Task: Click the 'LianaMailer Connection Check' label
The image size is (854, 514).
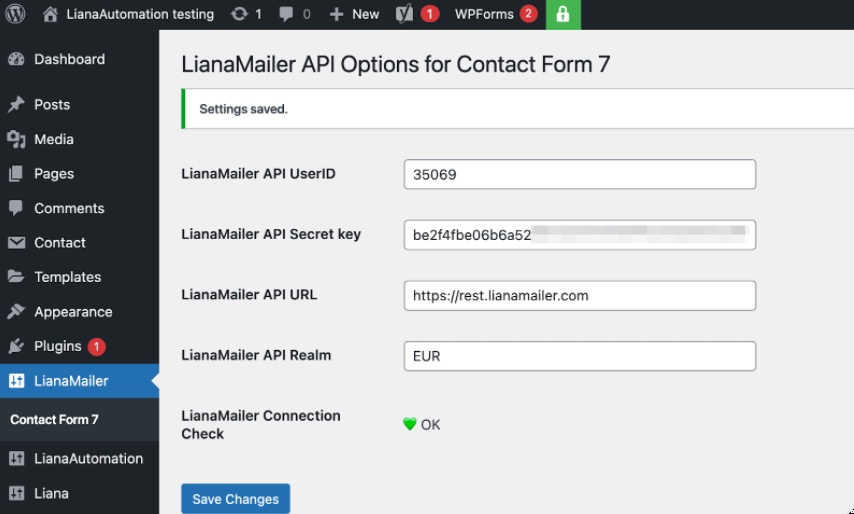Action: point(261,425)
